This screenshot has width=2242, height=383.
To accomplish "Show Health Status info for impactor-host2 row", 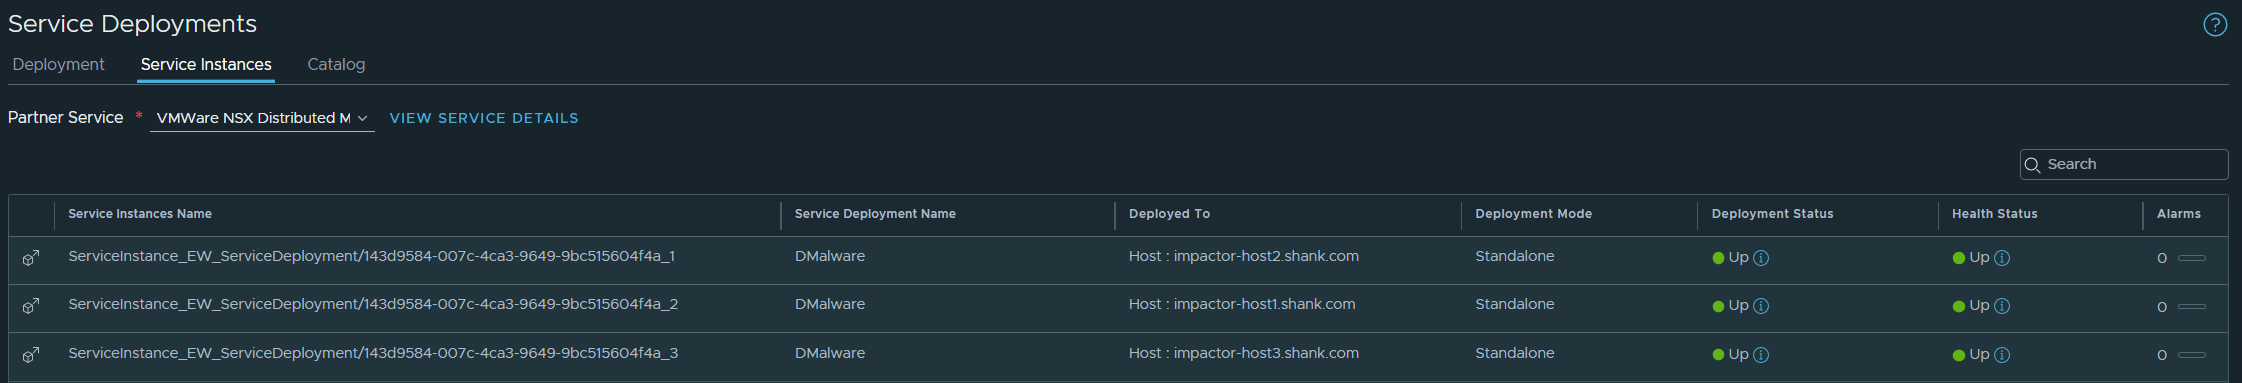I will (x=2002, y=258).
